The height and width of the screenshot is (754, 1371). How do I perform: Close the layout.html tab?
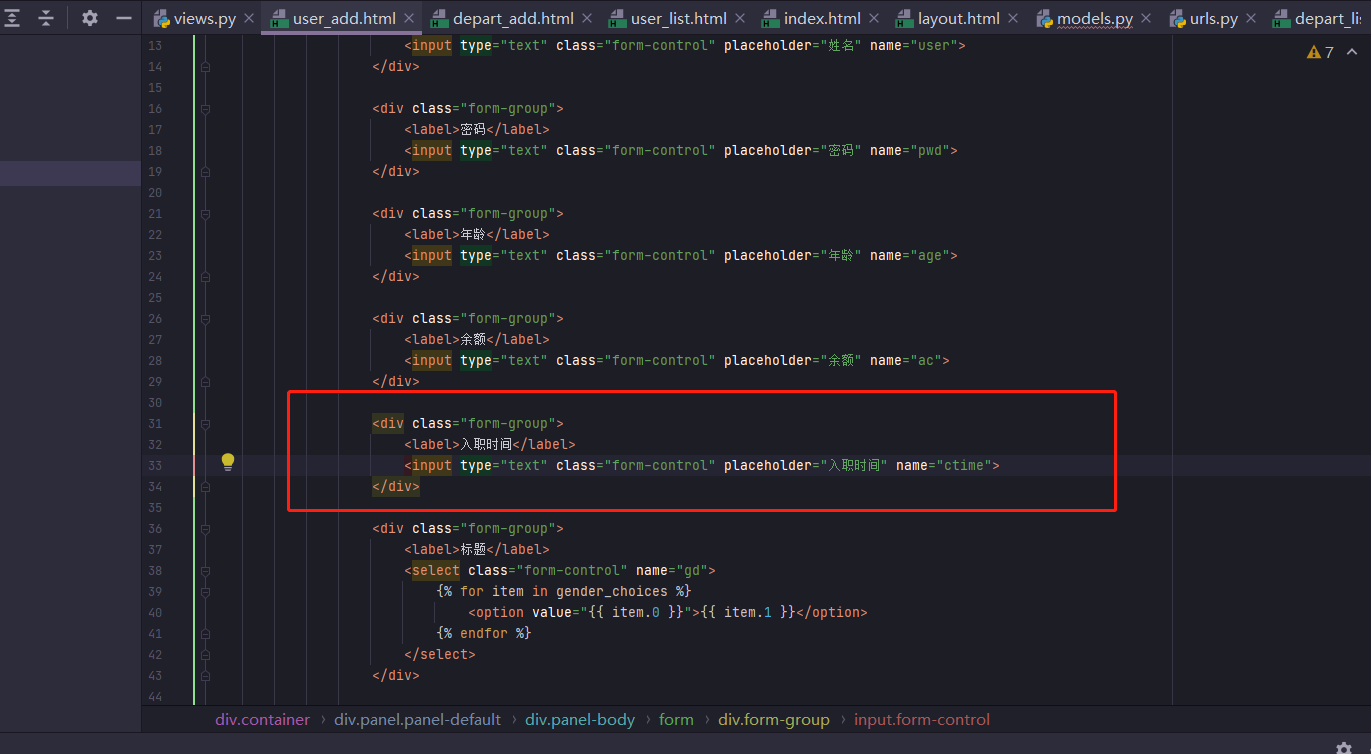1012,18
